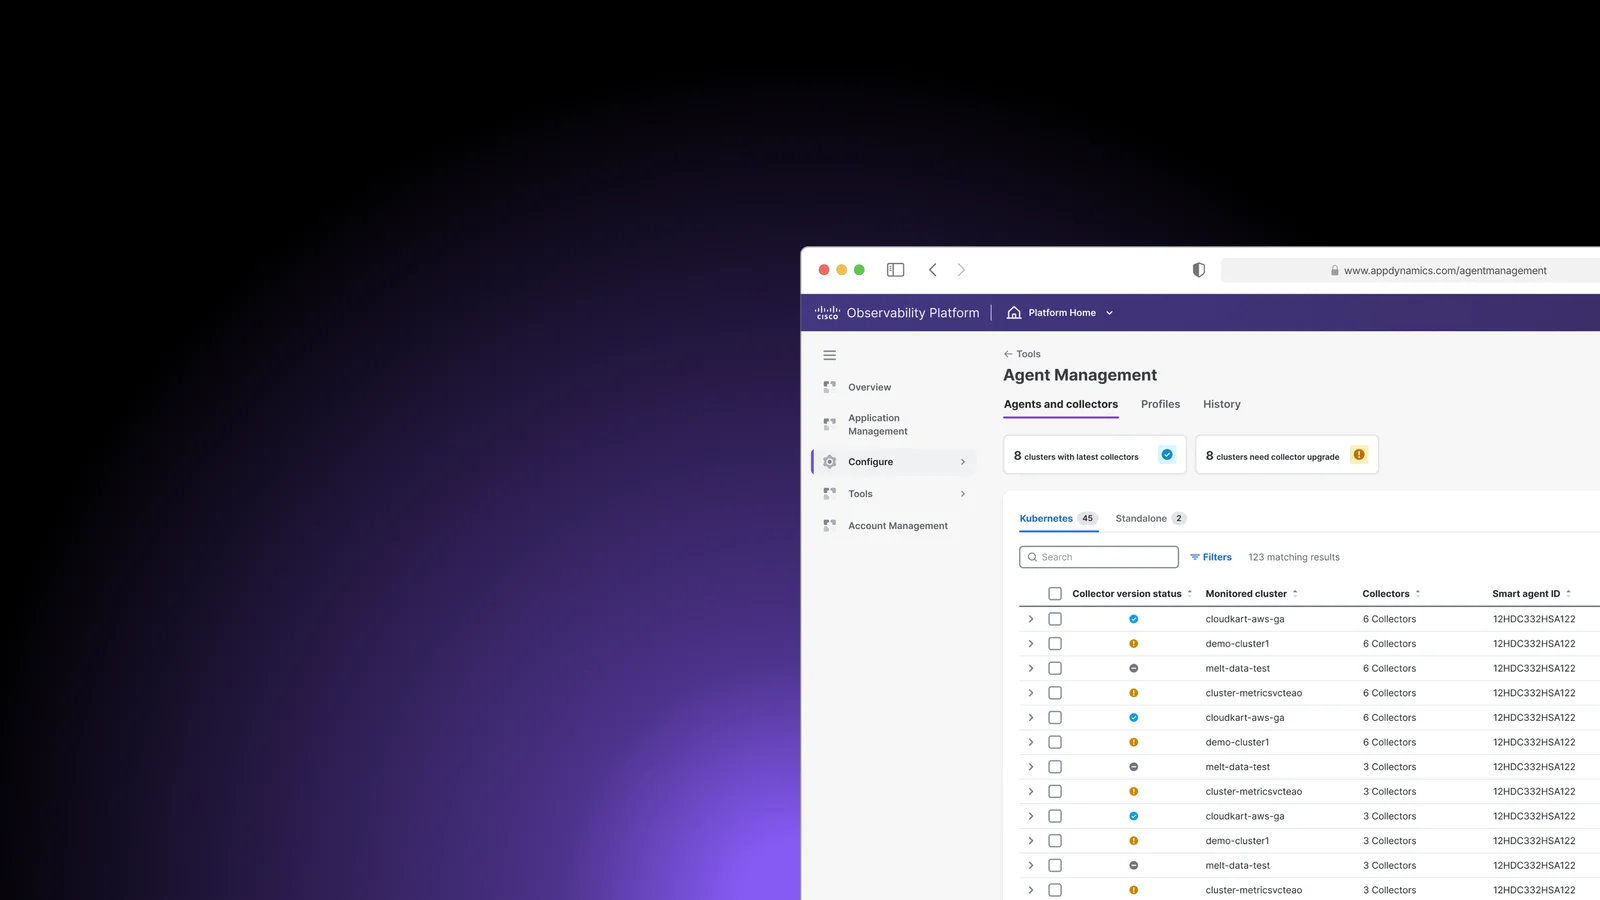Expand the first cloudkart-aws-ga row
This screenshot has width=1600, height=900.
tap(1031, 619)
